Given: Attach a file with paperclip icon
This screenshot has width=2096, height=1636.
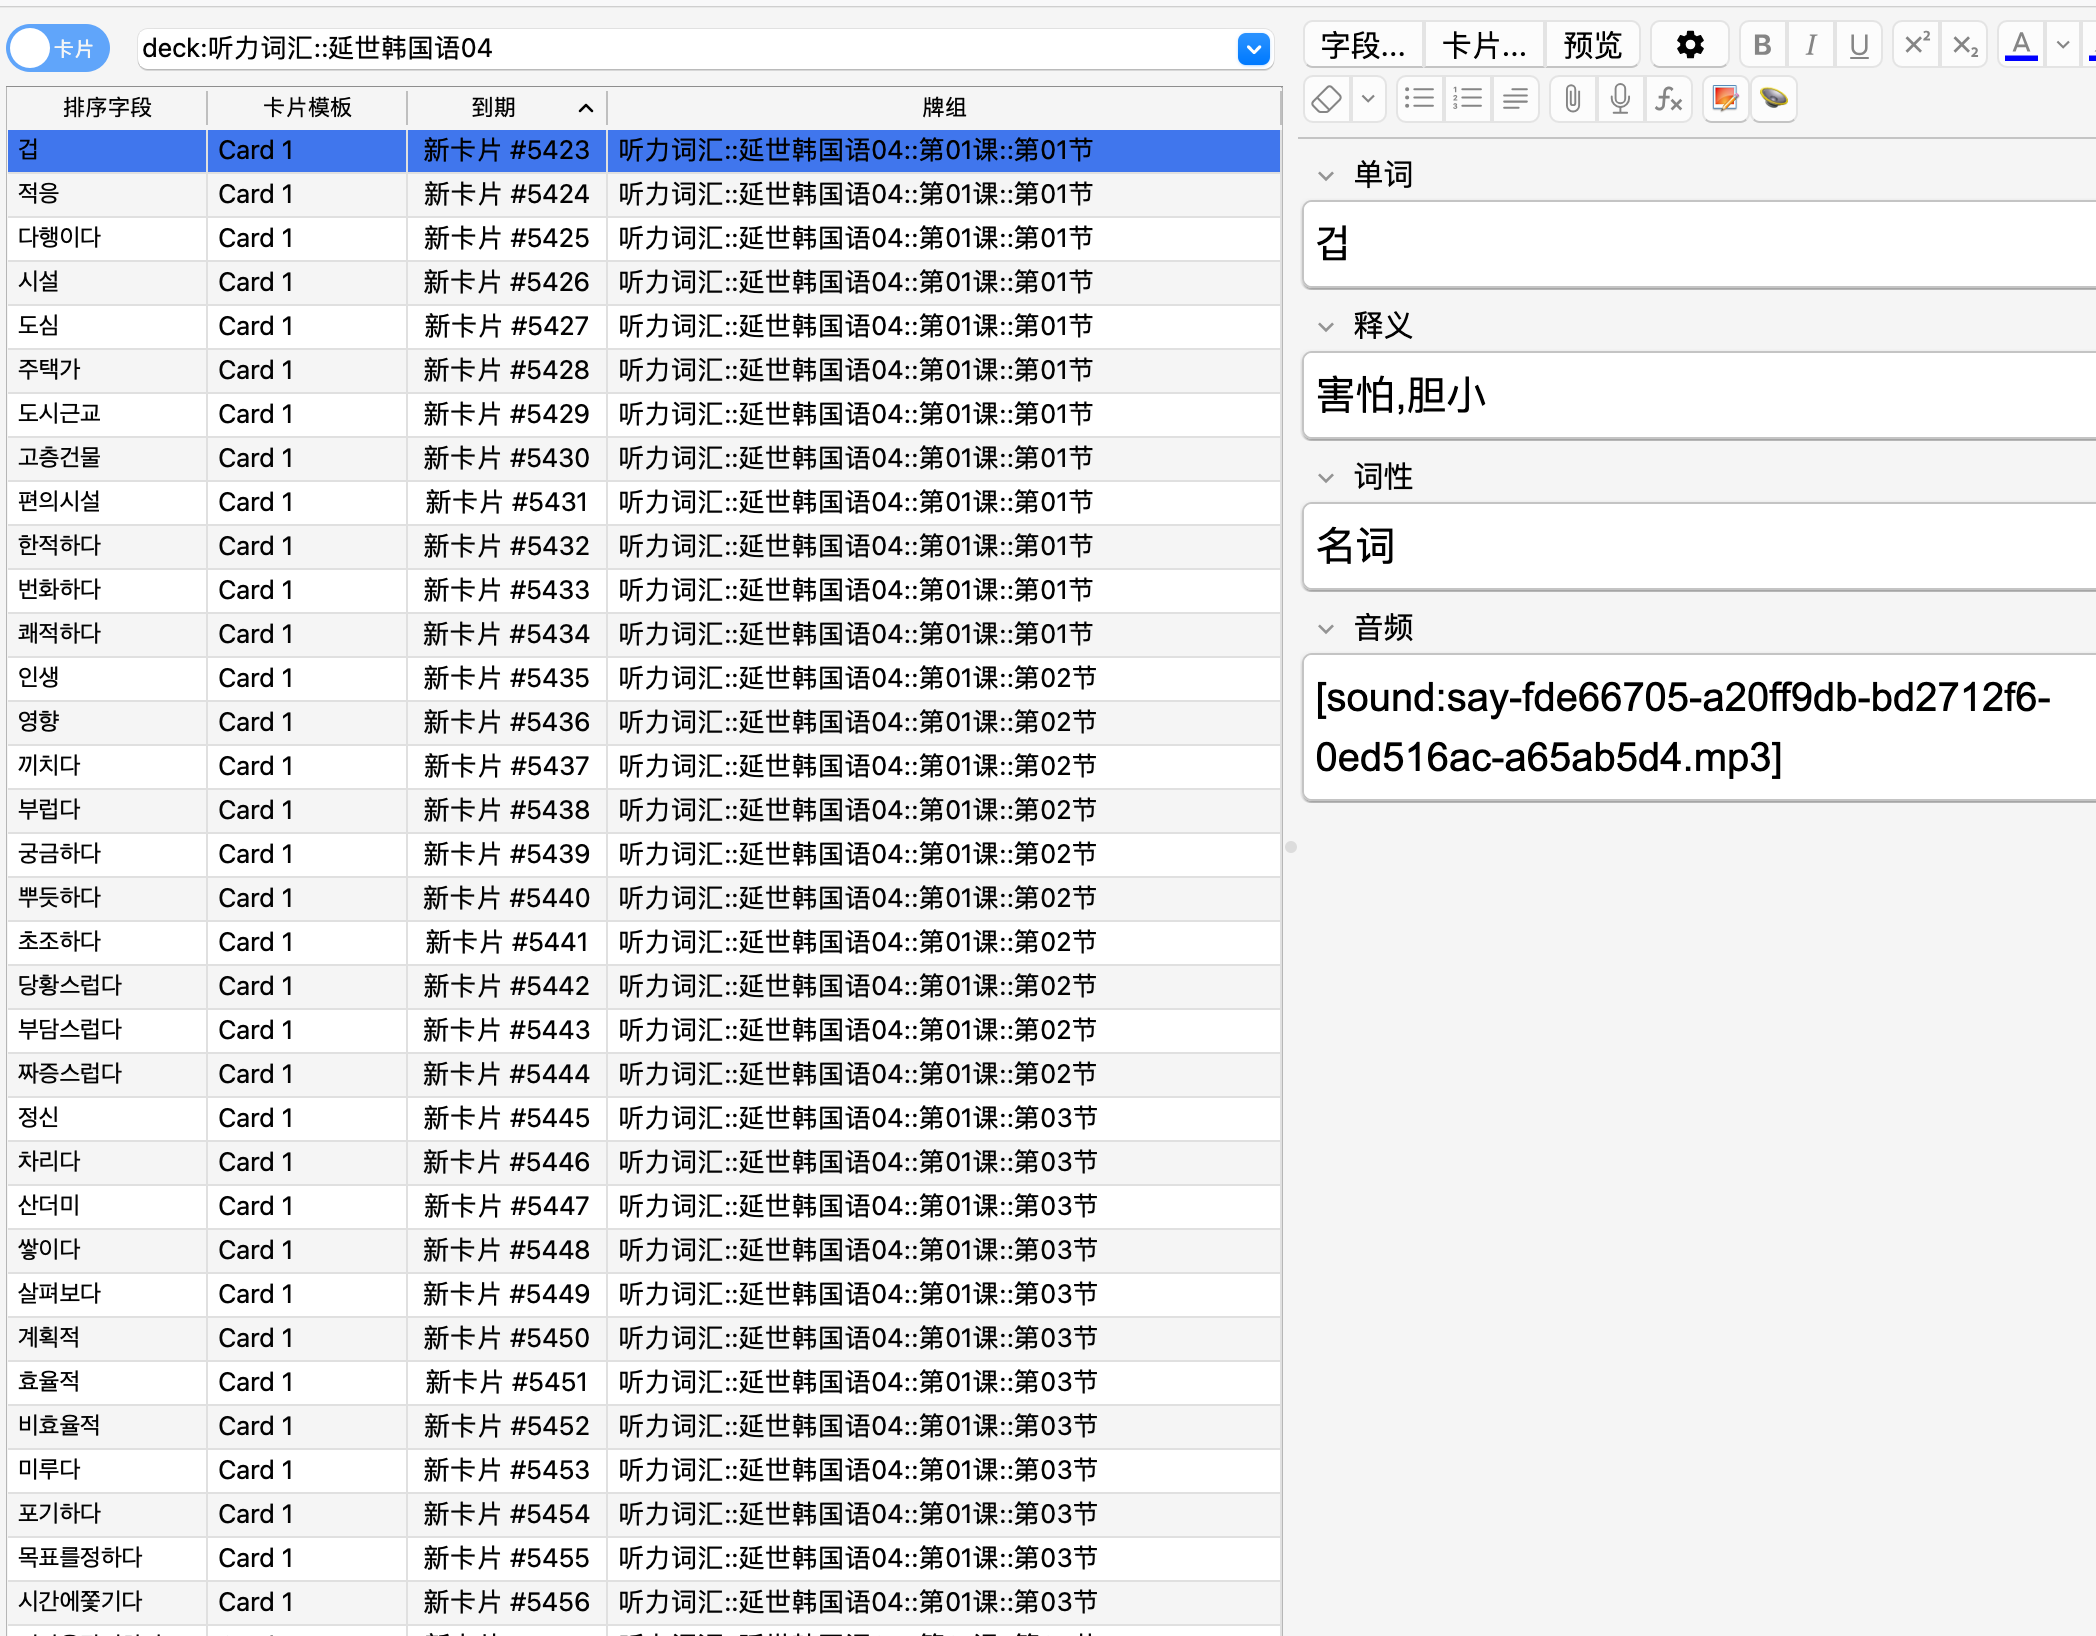Looking at the screenshot, I should click(1572, 99).
